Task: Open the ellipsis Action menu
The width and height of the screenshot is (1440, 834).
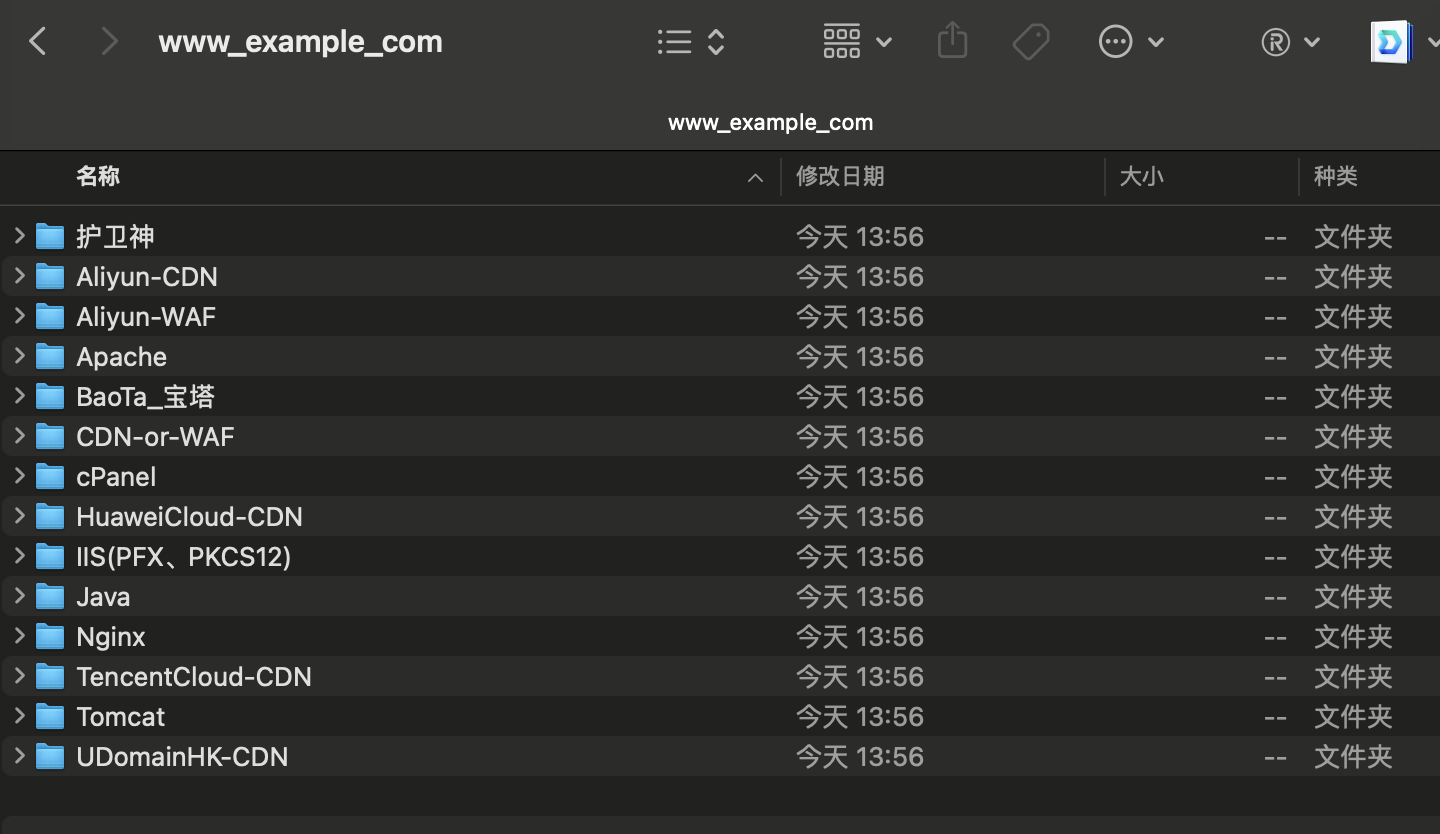Action: click(x=1130, y=42)
